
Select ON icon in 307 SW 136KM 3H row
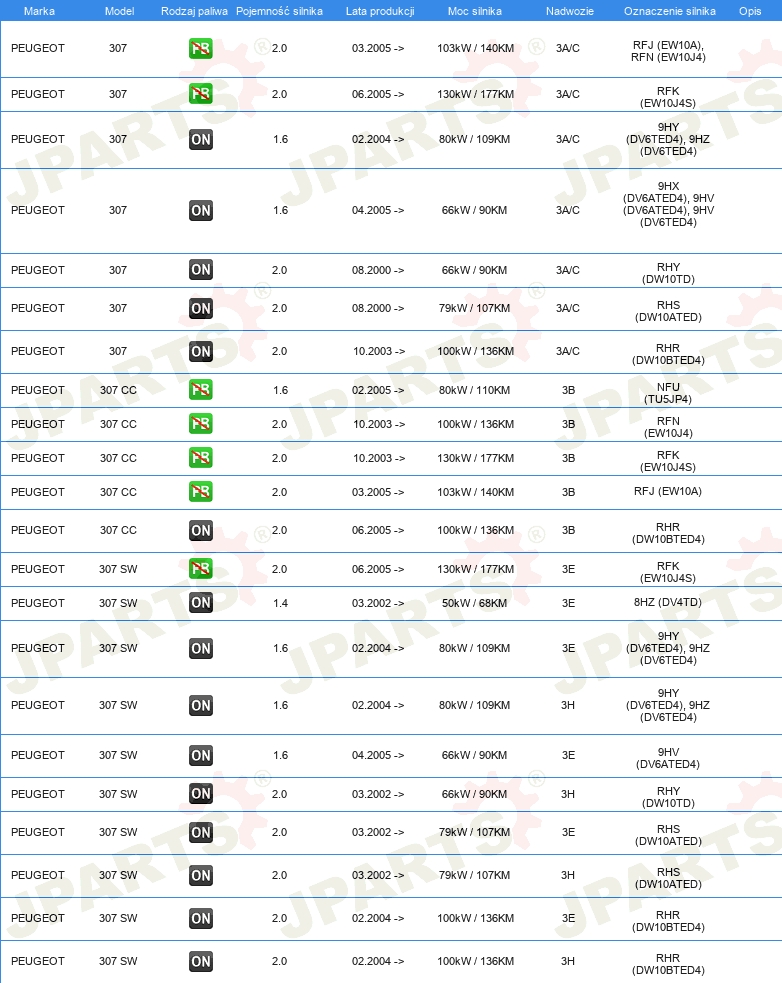201,961
